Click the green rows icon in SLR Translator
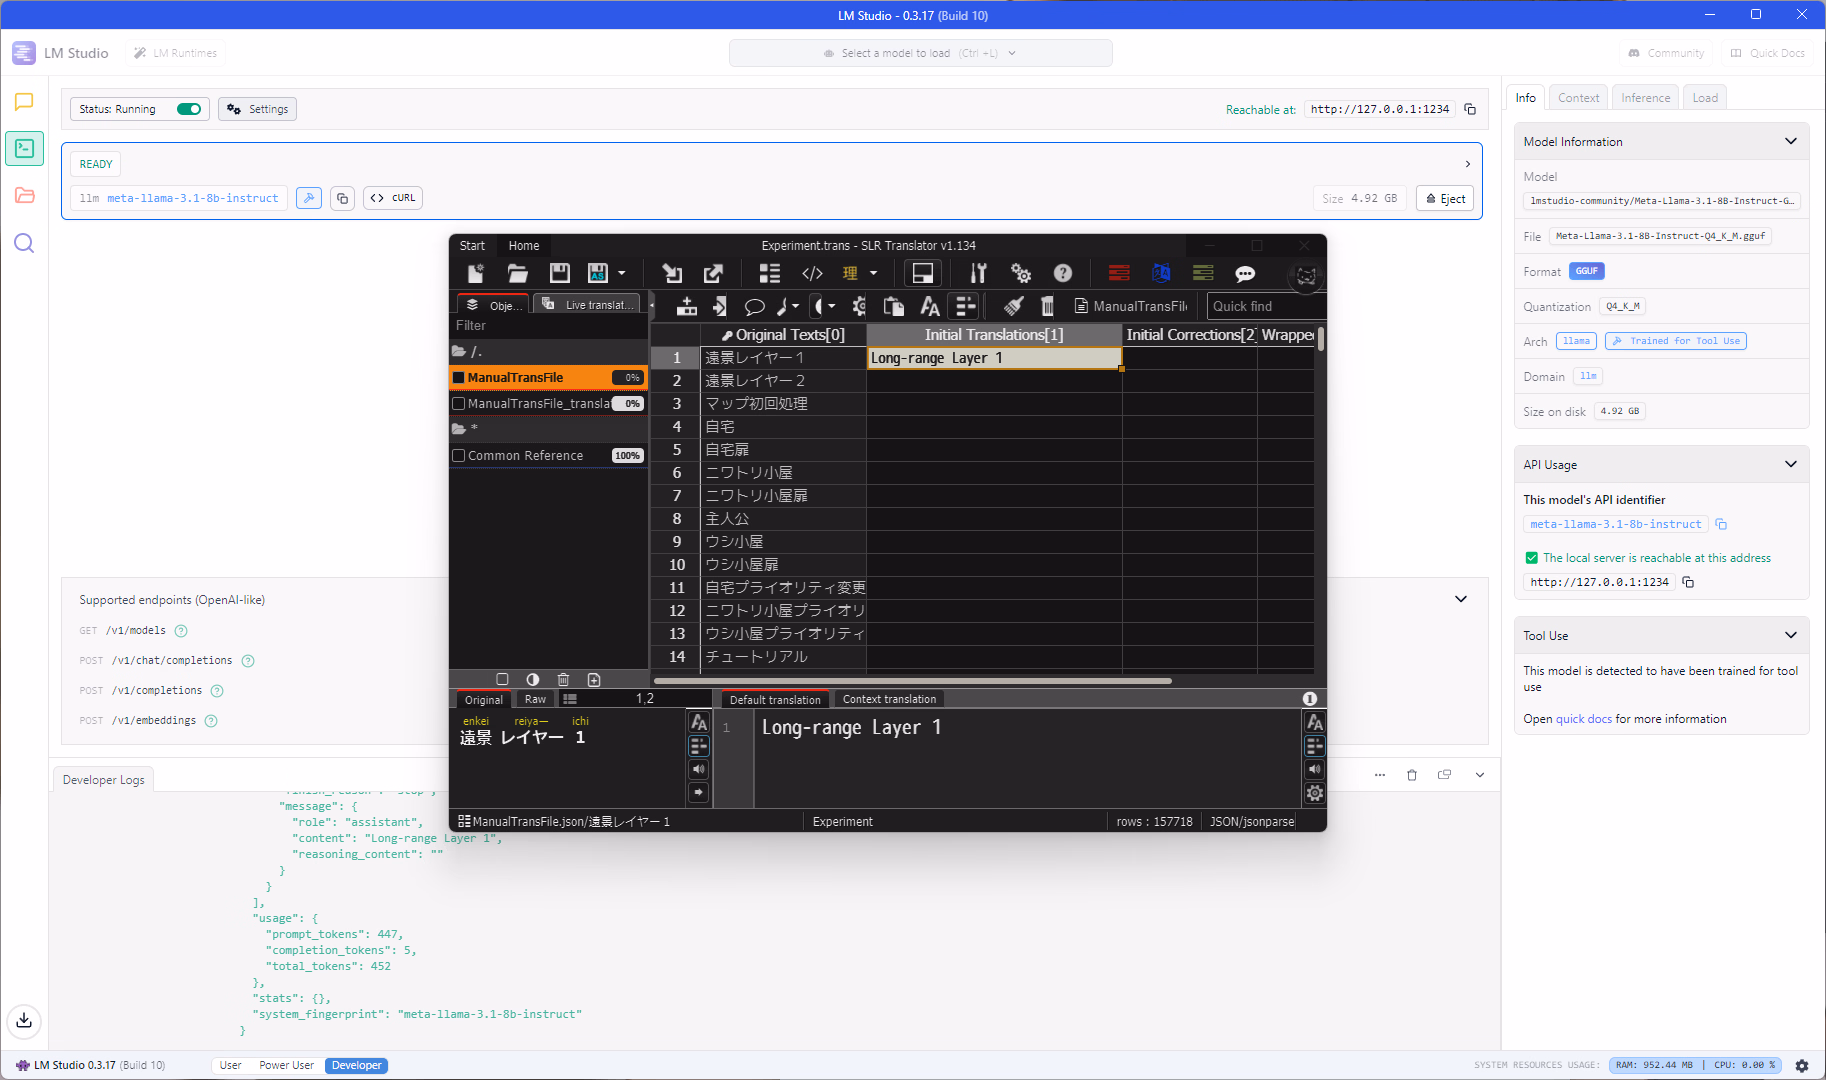The width and height of the screenshot is (1826, 1080). pos(1203,273)
